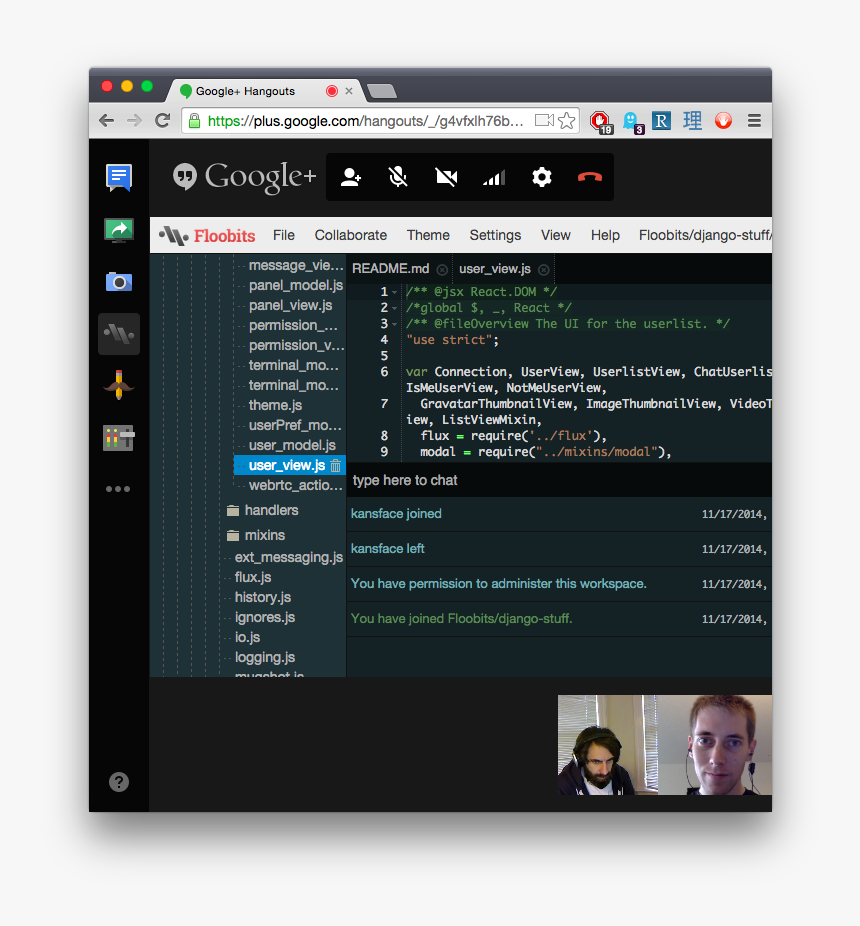The height and width of the screenshot is (926, 860).
Task: Close the README.md tab
Action: click(x=442, y=270)
